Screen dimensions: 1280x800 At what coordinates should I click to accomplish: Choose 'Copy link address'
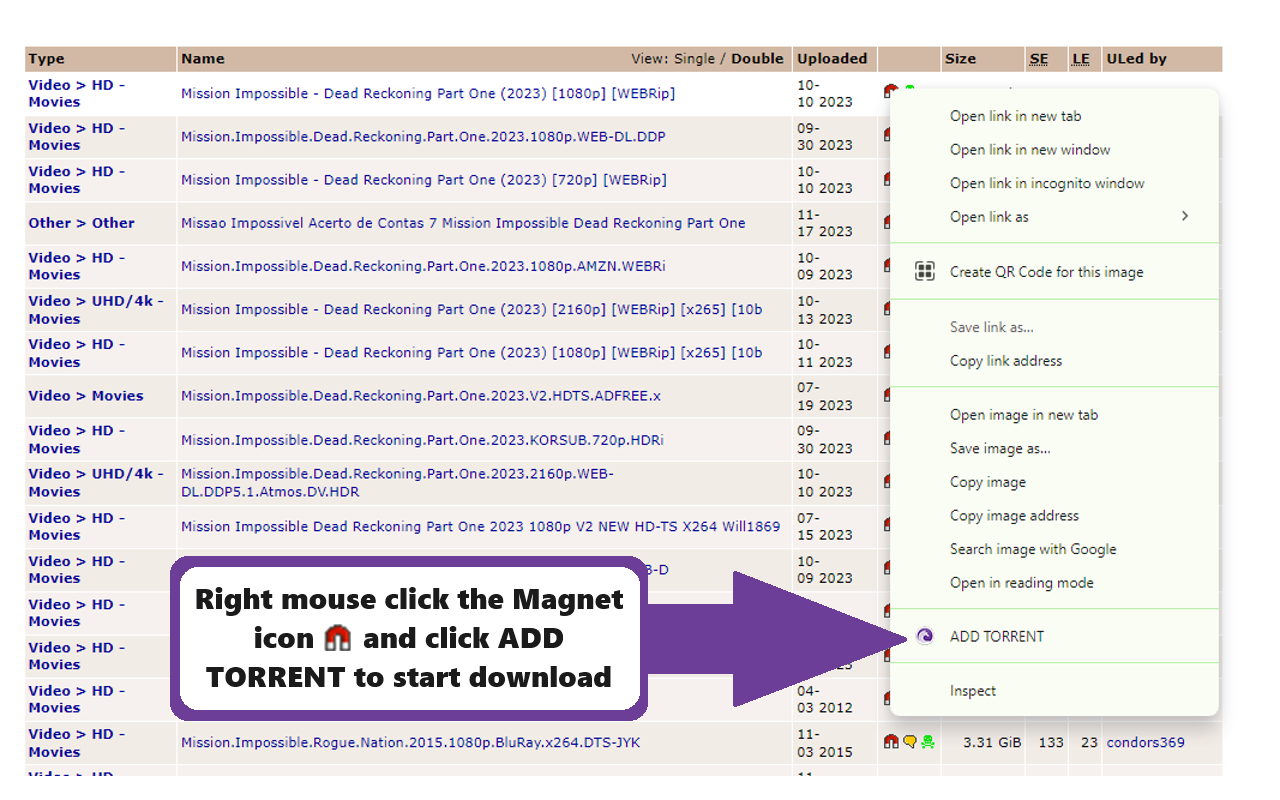(1055, 361)
